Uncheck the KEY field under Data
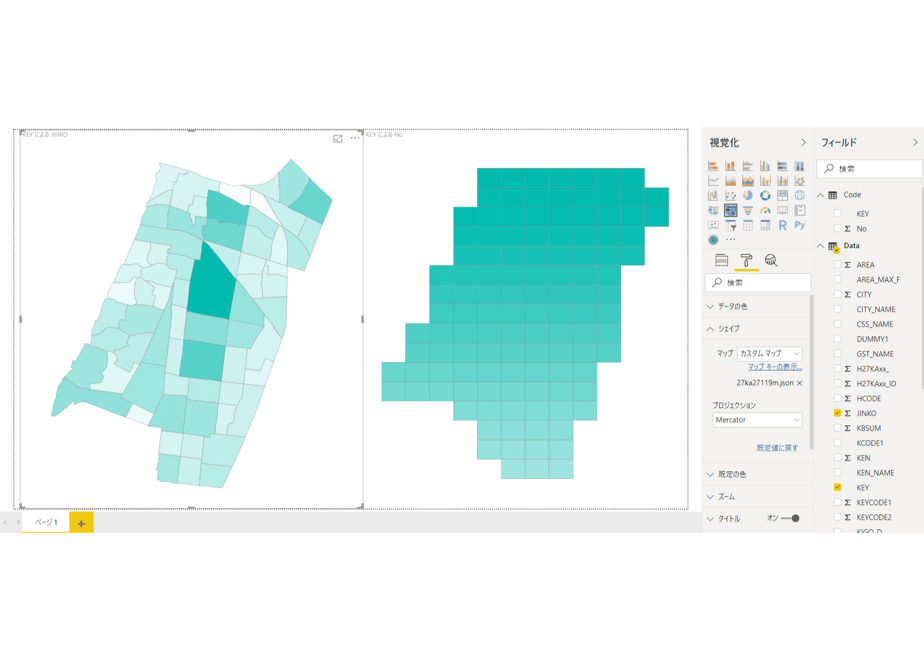The image size is (924, 660). coord(837,487)
